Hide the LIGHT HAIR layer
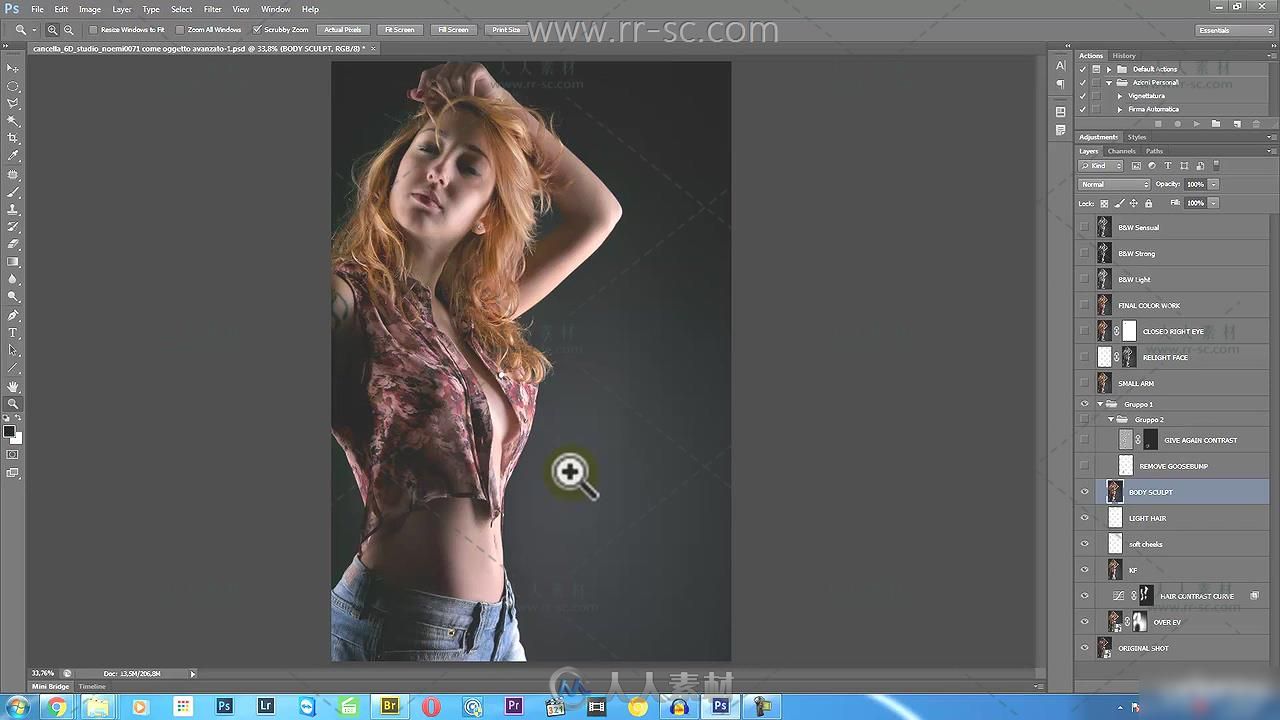The width and height of the screenshot is (1280, 720). [1085, 518]
